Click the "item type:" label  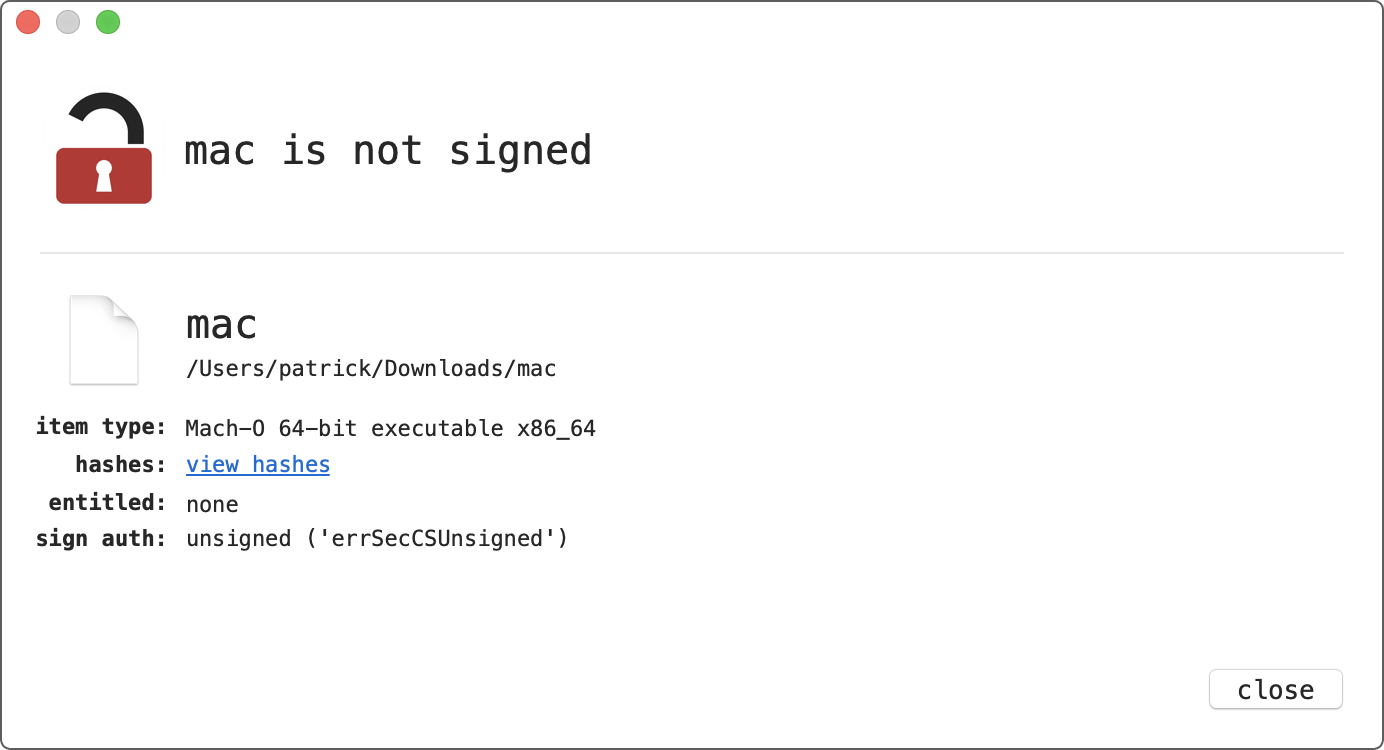point(101,427)
